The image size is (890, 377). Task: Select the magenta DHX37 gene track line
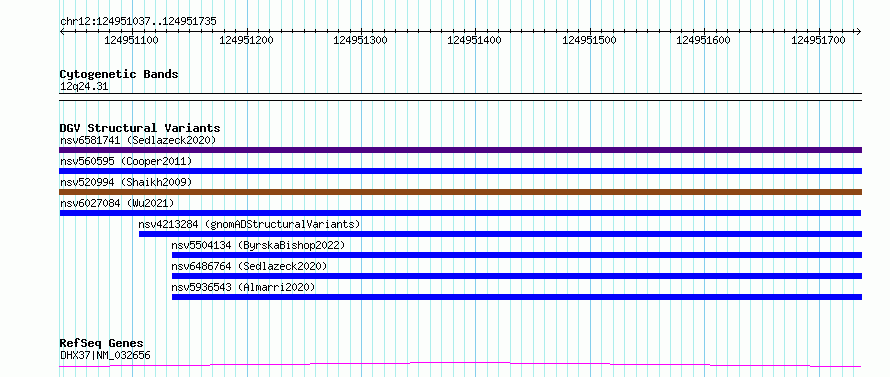pos(460,365)
